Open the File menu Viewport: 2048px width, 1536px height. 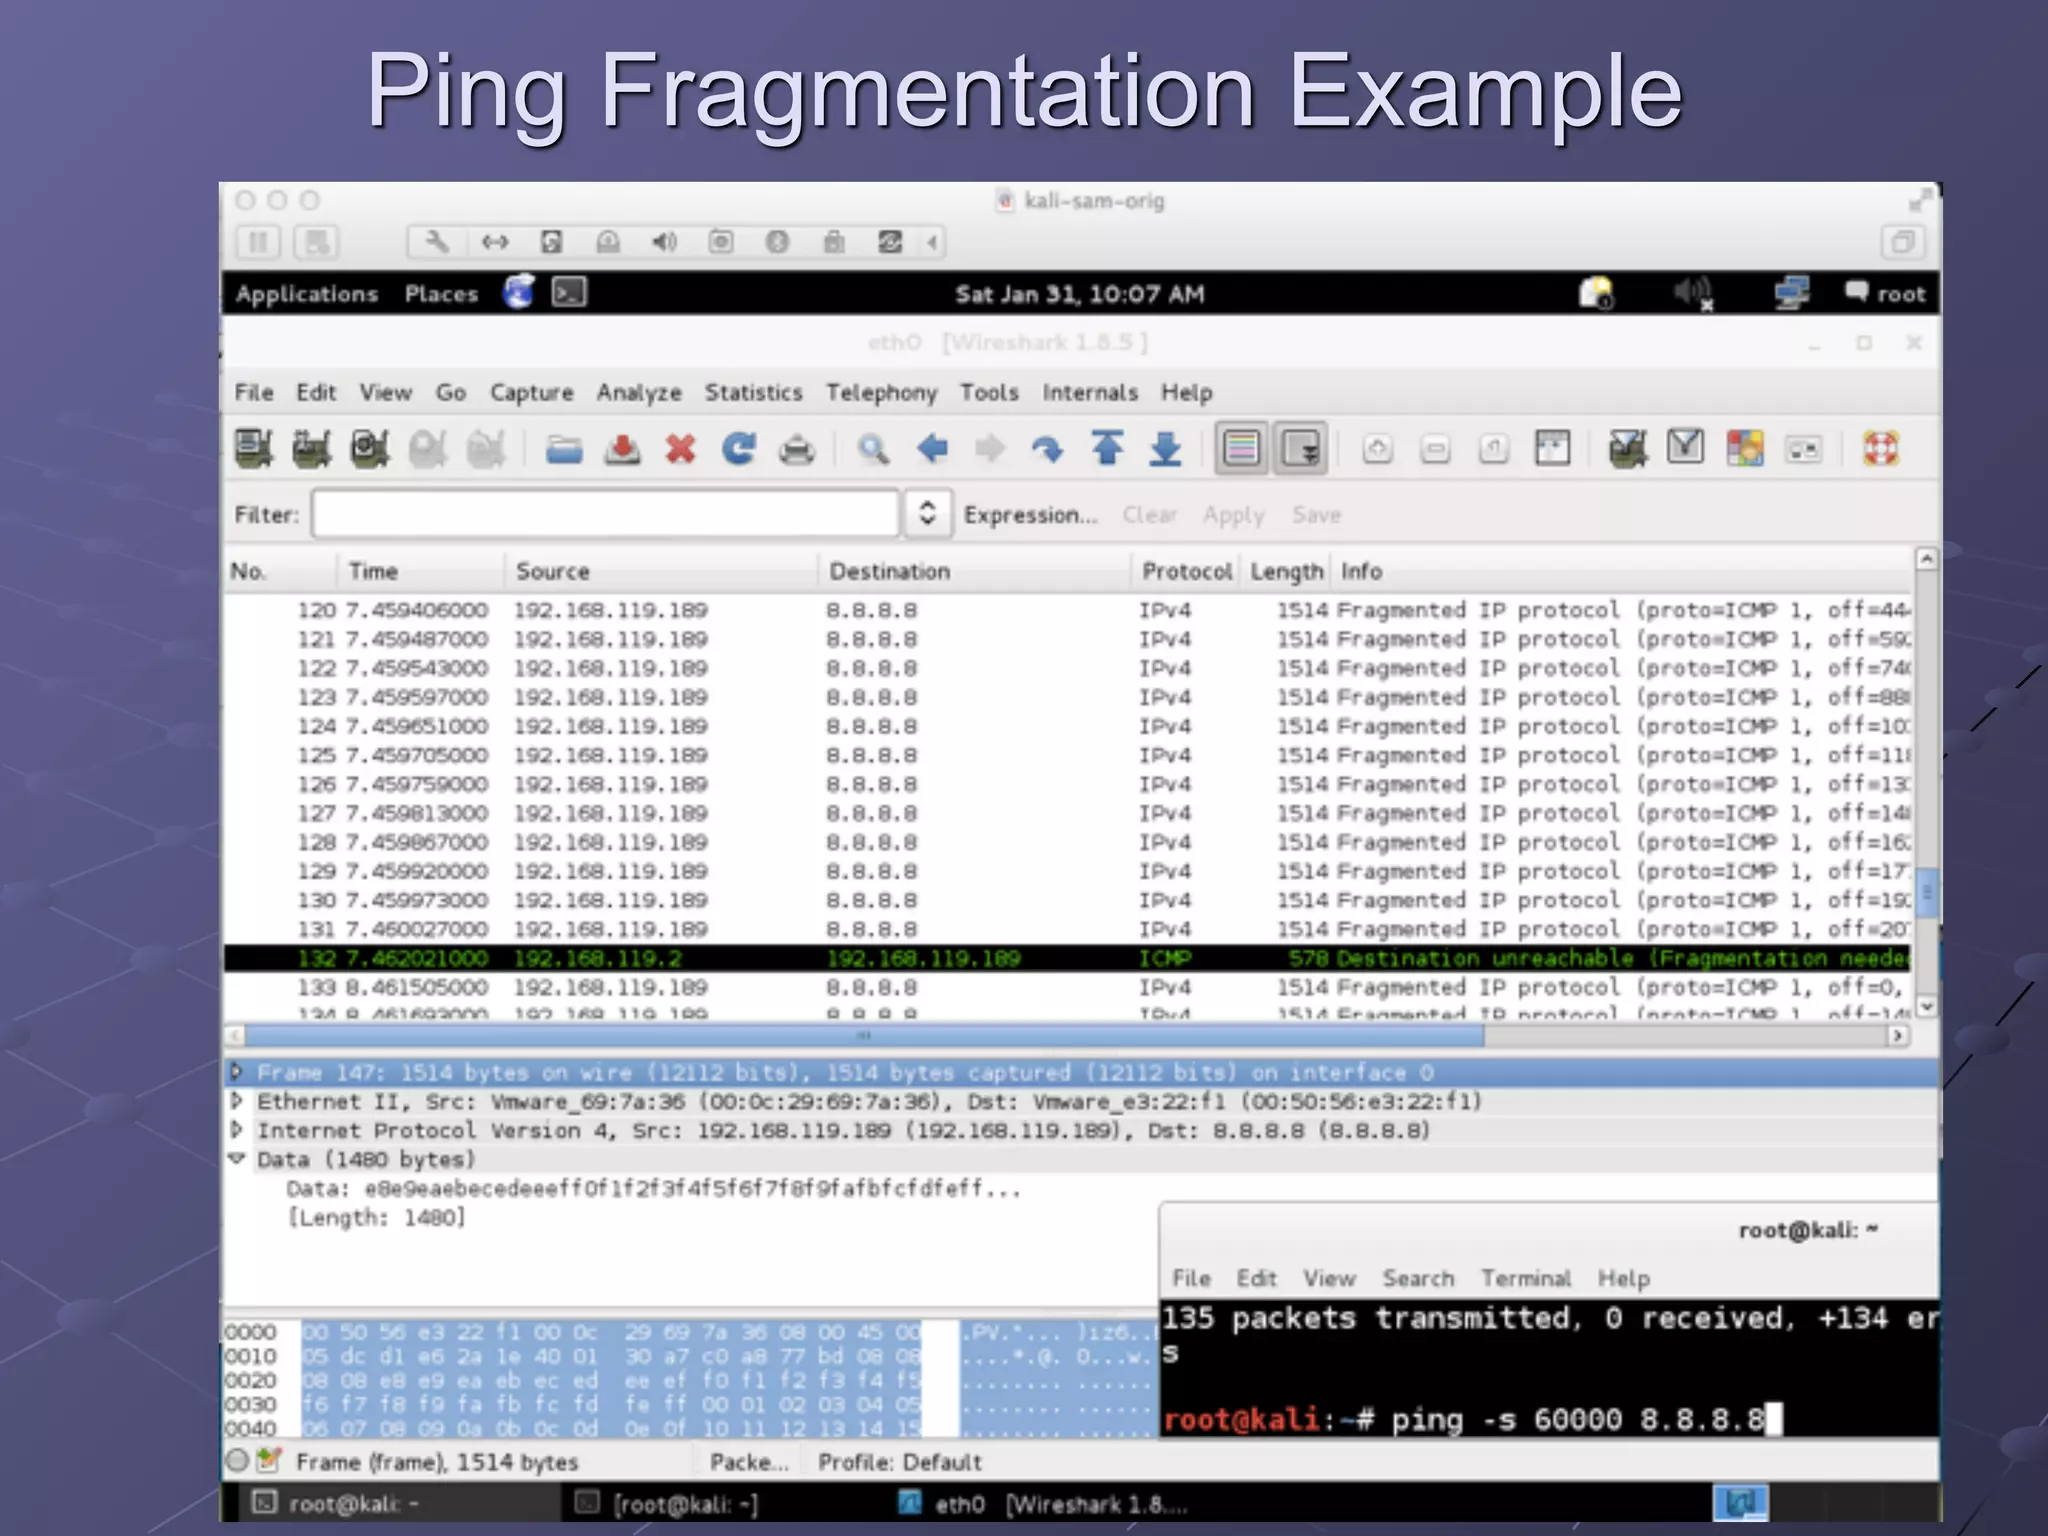pos(253,392)
